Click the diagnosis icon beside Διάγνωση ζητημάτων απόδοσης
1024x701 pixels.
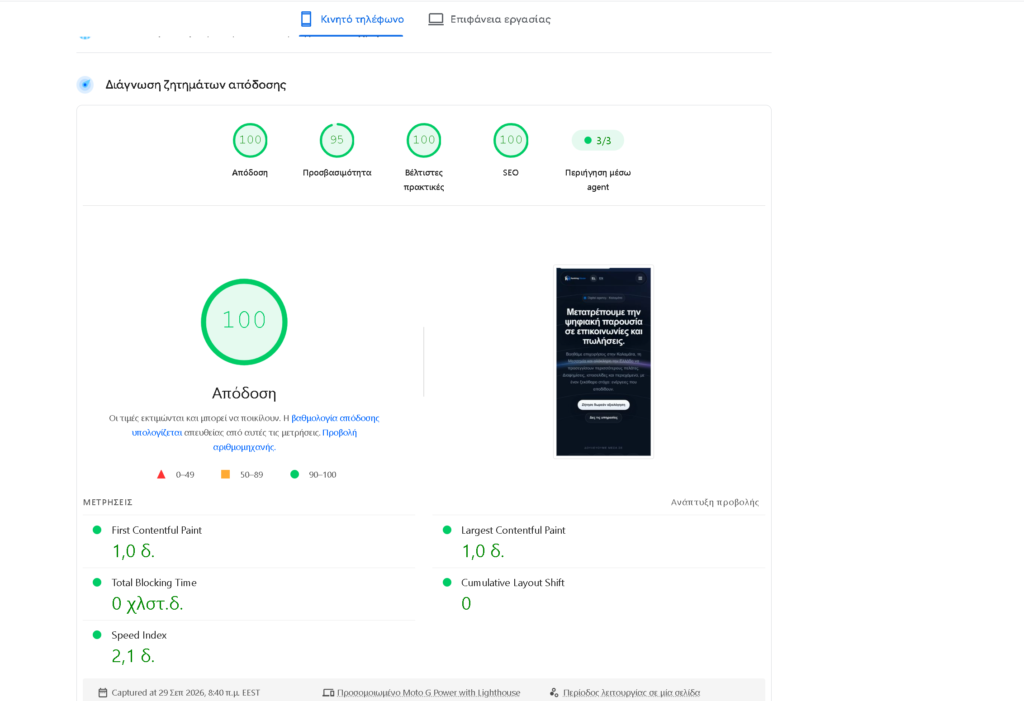pyautogui.click(x=85, y=84)
